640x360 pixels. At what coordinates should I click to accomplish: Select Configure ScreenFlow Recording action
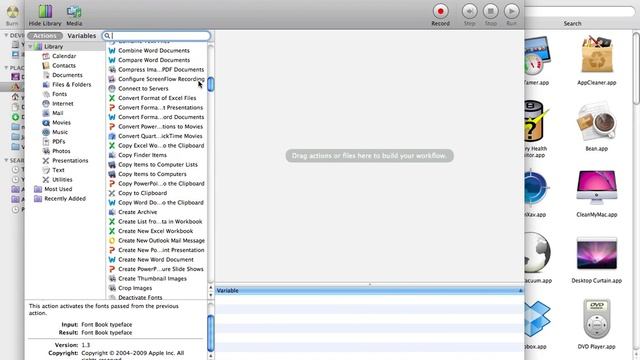pos(161,79)
